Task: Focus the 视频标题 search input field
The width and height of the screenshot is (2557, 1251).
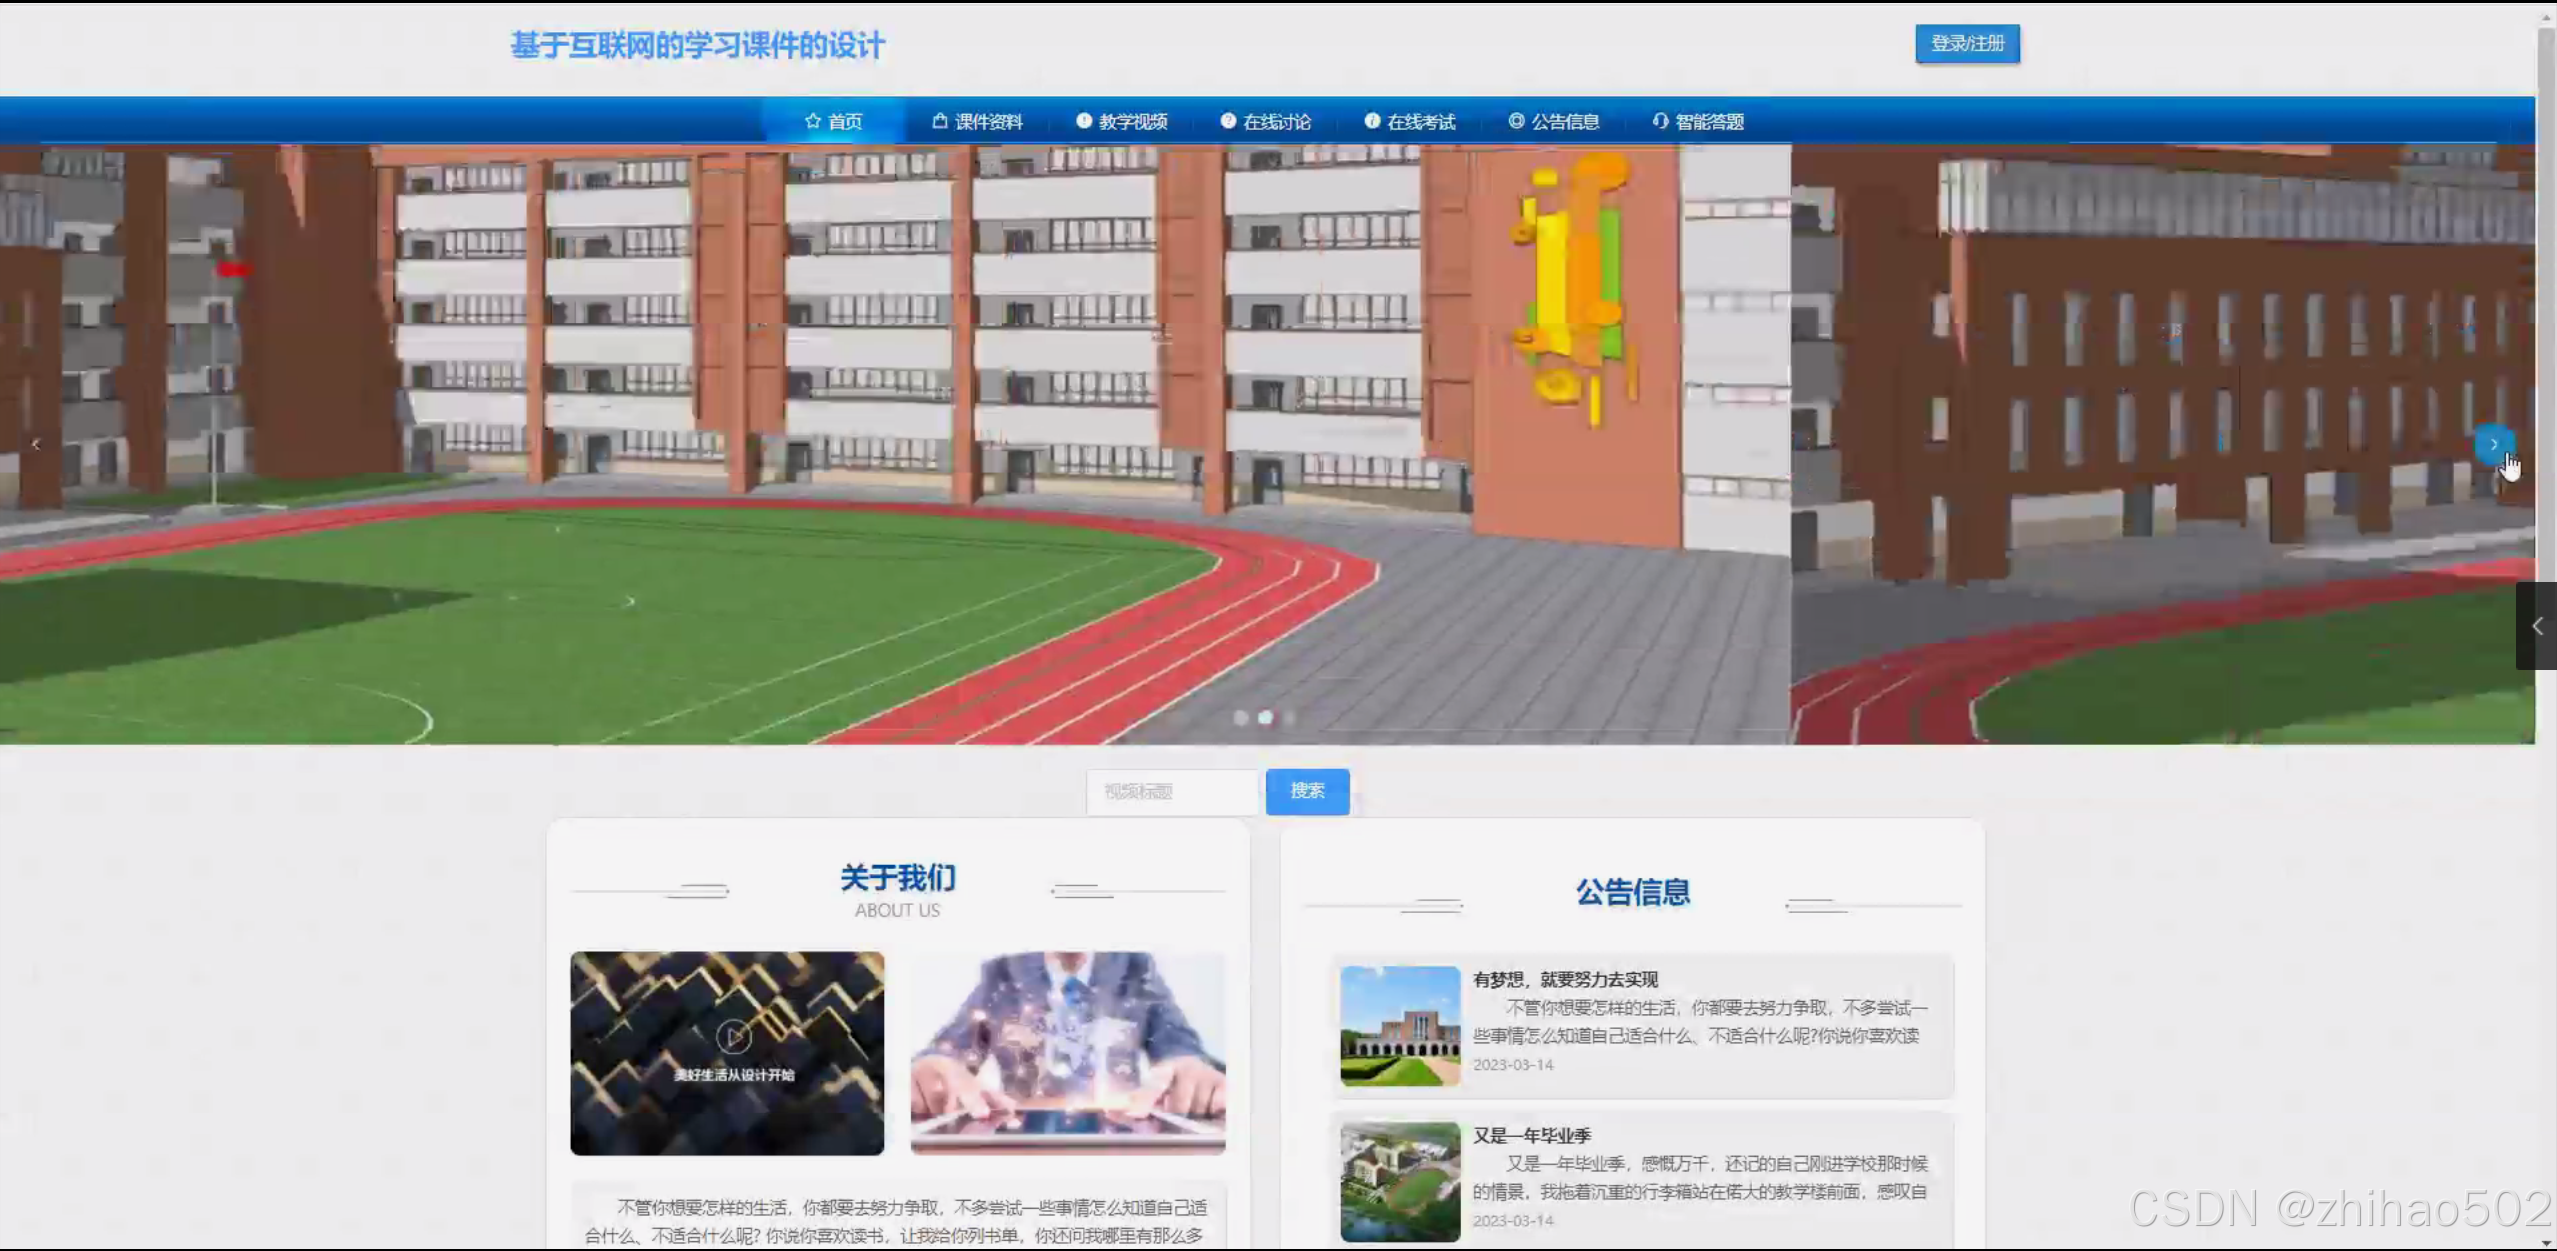Action: click(1171, 792)
